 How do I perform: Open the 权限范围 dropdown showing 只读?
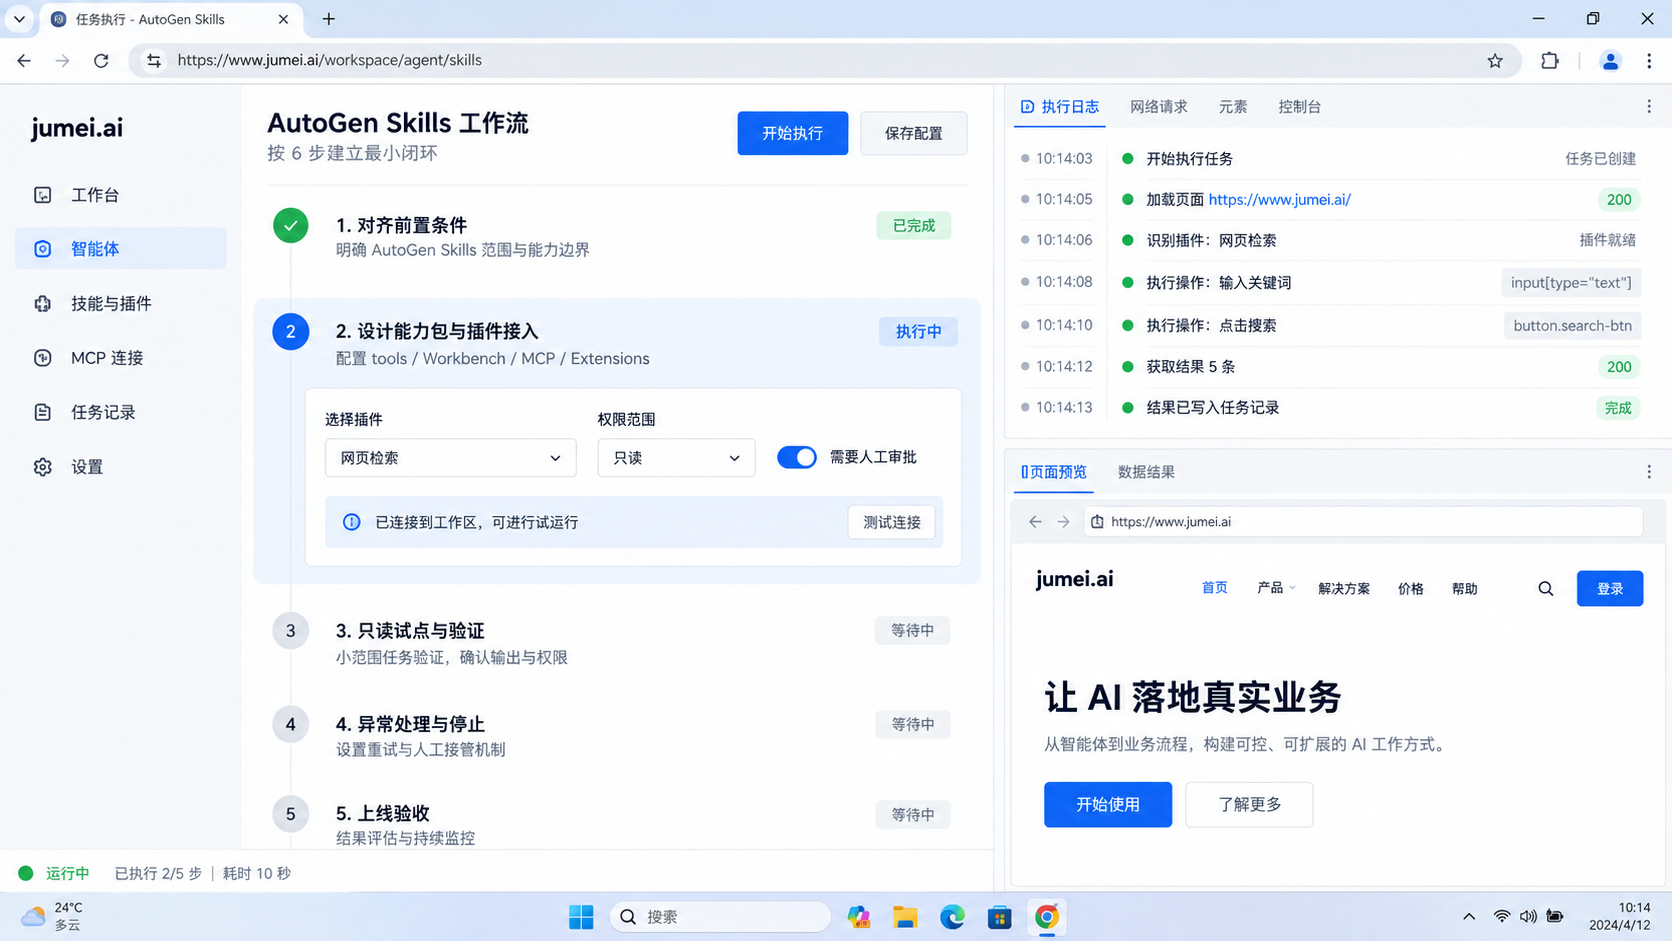coord(677,458)
